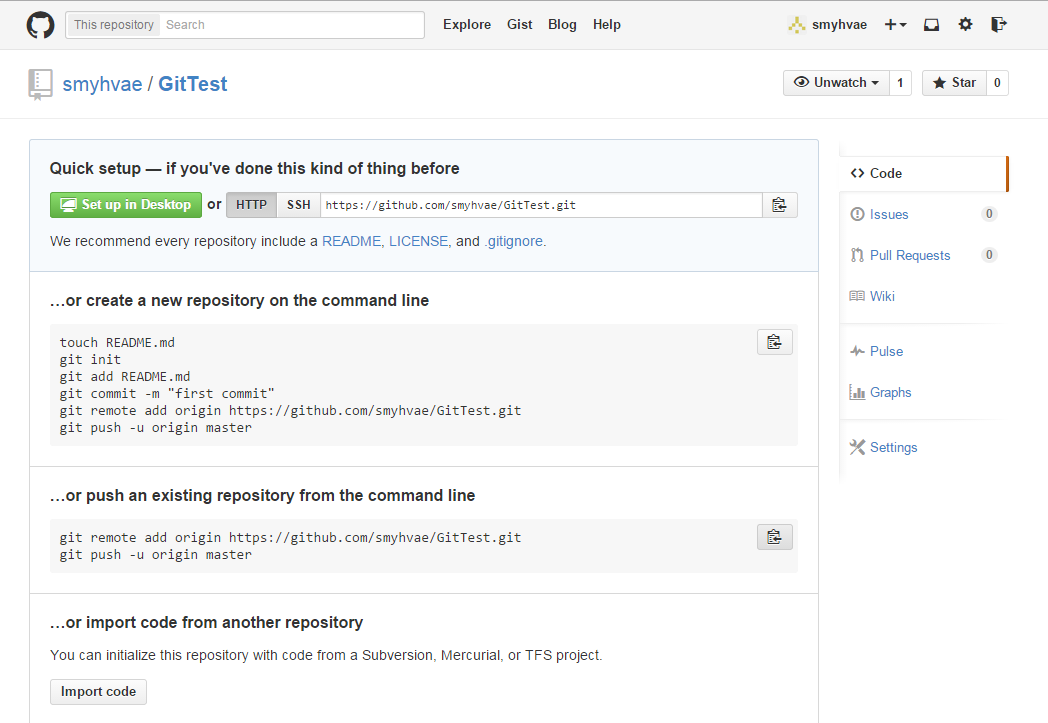The height and width of the screenshot is (723, 1048).
Task: Click the This repository search scope label
Action: pyautogui.click(x=114, y=25)
